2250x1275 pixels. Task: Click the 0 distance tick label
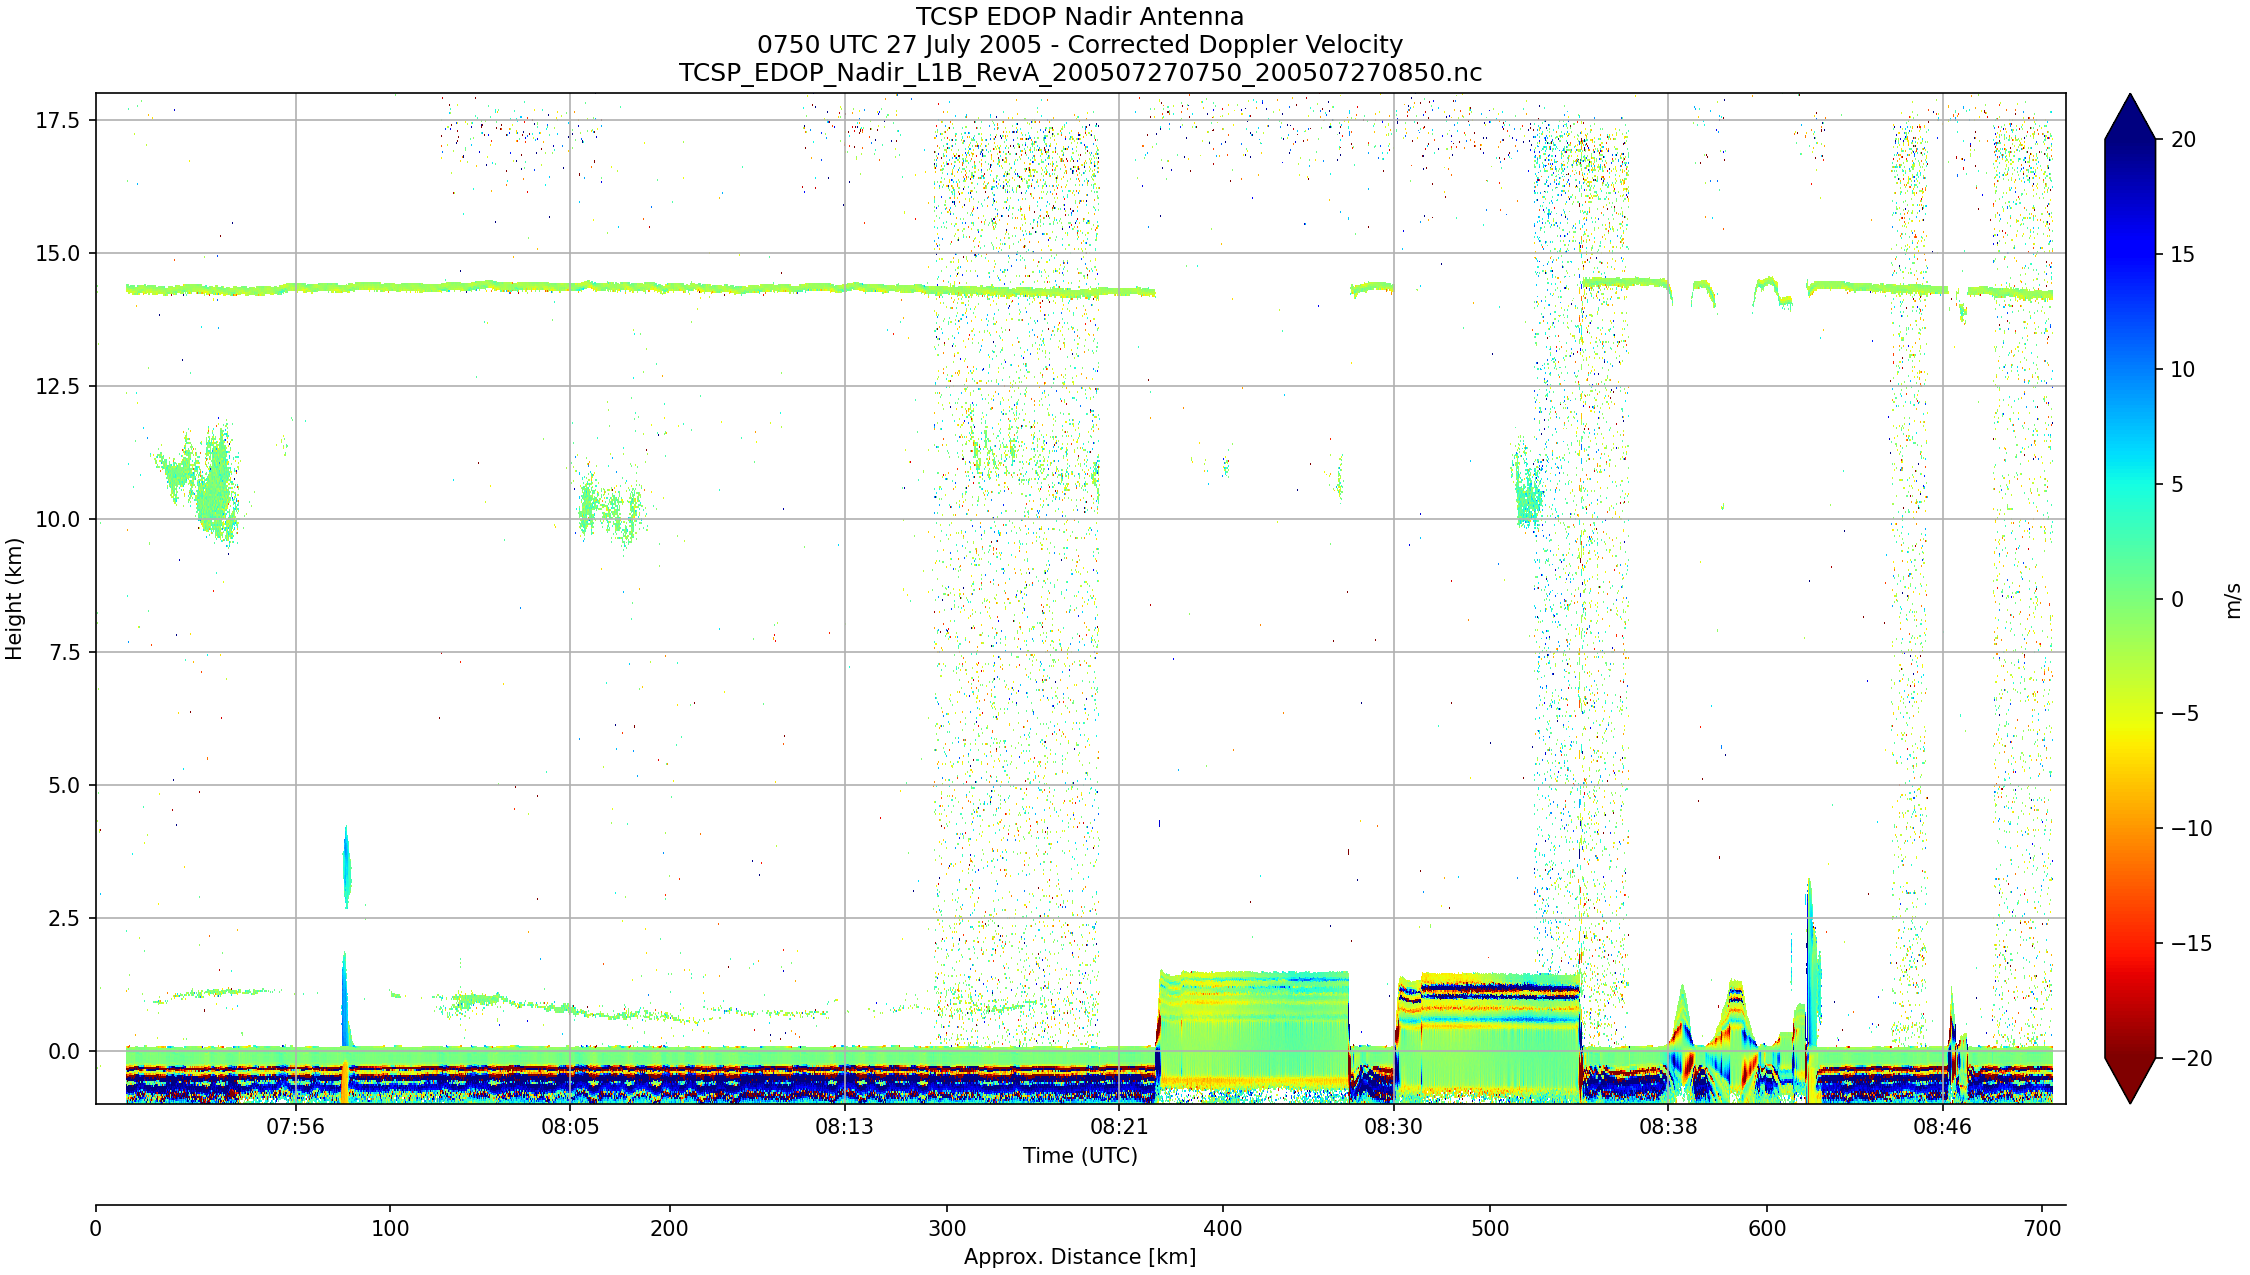click(96, 1228)
